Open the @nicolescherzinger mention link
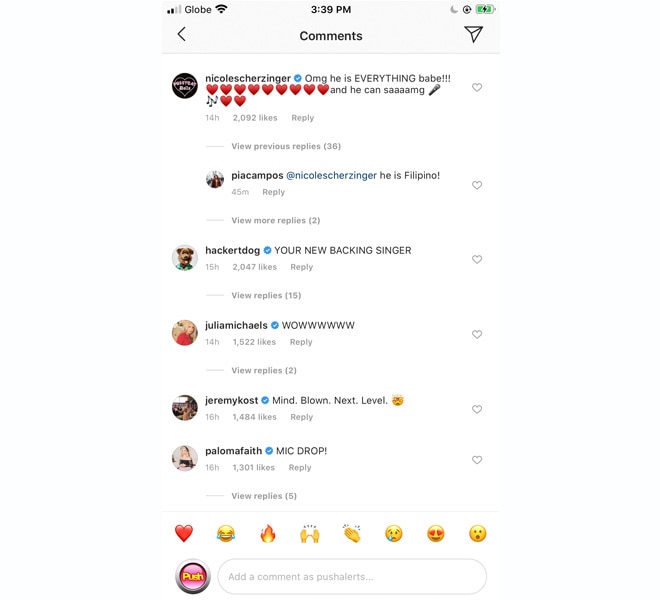This screenshot has height=600, width=660. 331,175
